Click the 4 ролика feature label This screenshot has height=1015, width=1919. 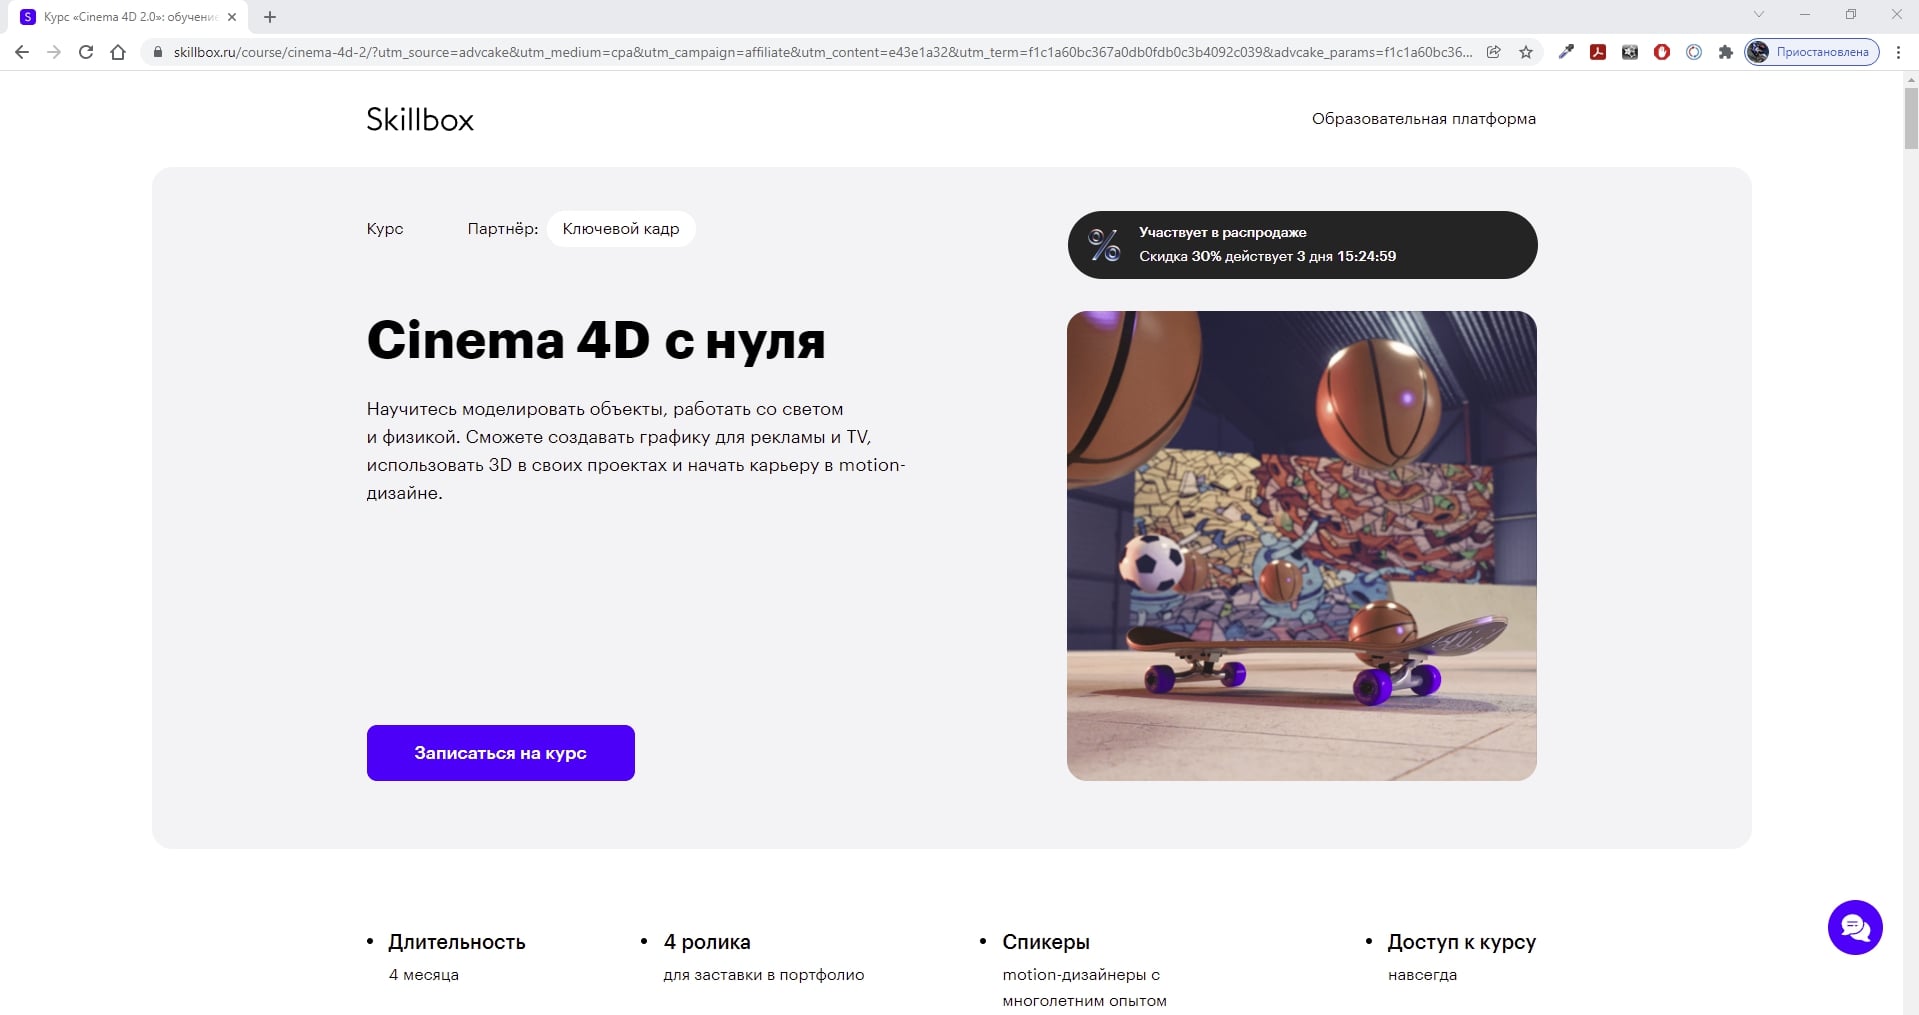707,942
